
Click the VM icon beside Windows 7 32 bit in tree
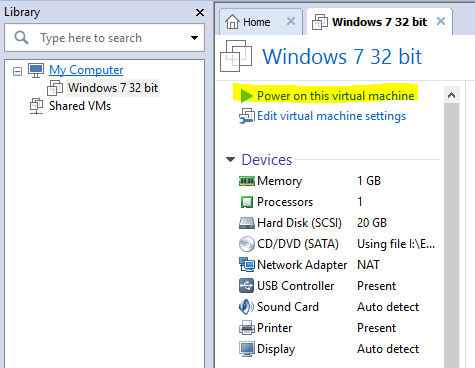(x=55, y=88)
